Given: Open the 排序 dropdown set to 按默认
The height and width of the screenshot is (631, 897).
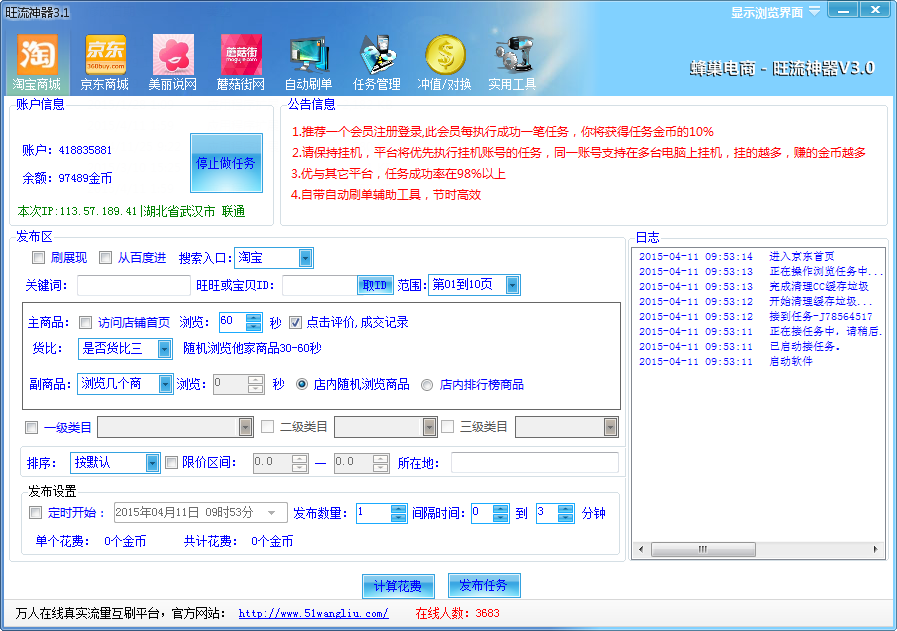Looking at the screenshot, I should click(152, 463).
